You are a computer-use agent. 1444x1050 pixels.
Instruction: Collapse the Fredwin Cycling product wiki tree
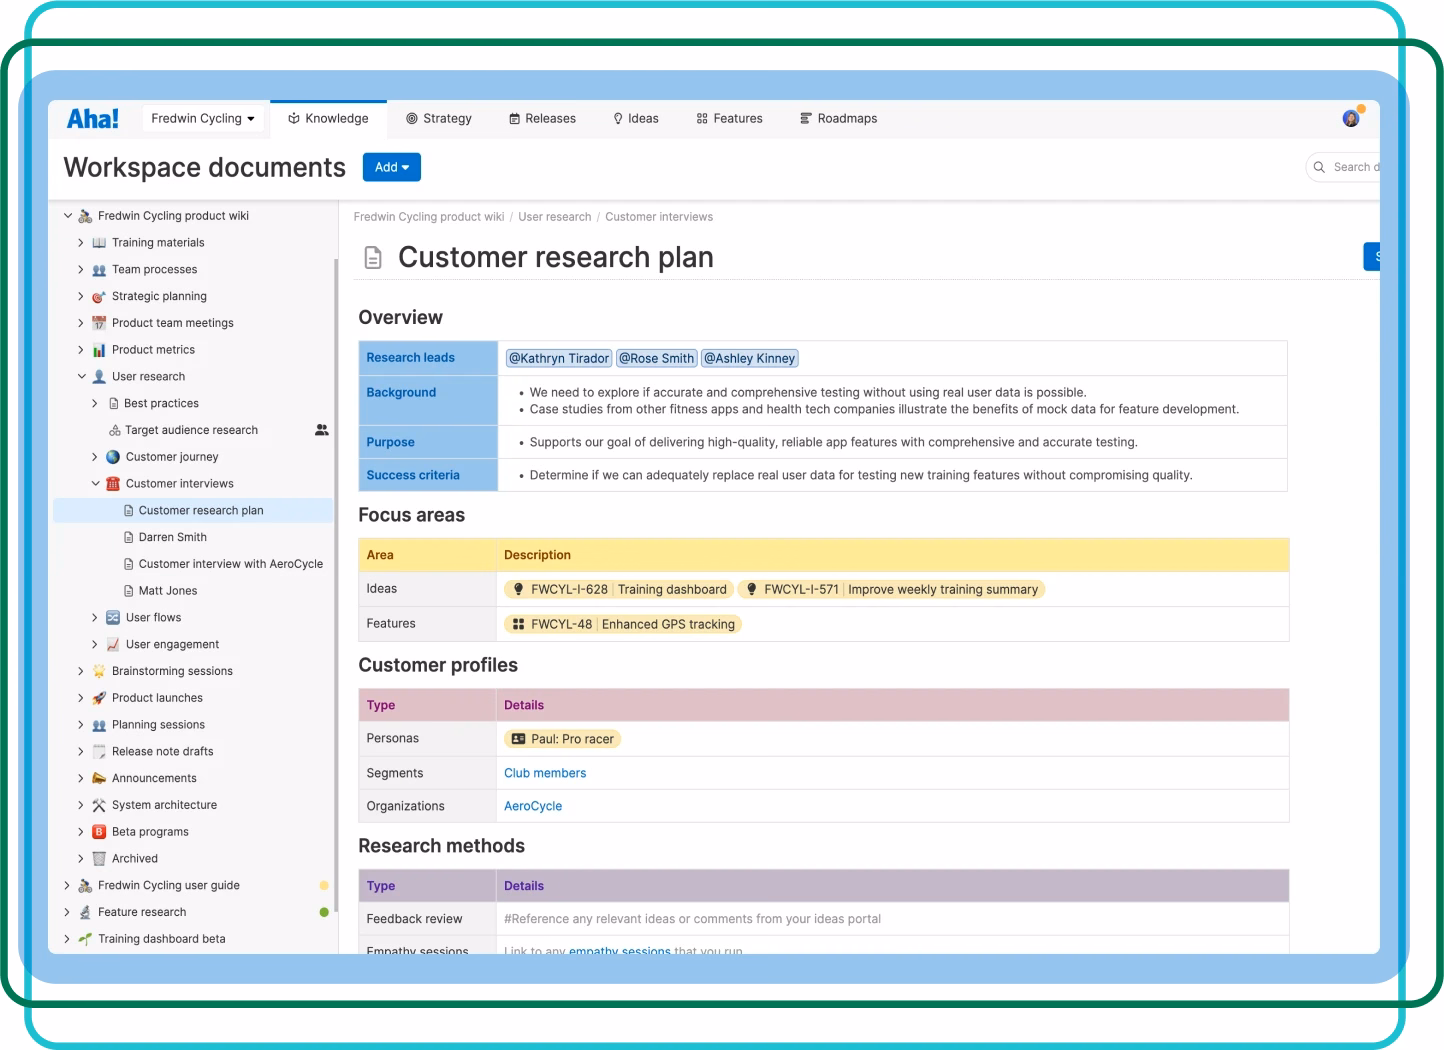[68, 216]
